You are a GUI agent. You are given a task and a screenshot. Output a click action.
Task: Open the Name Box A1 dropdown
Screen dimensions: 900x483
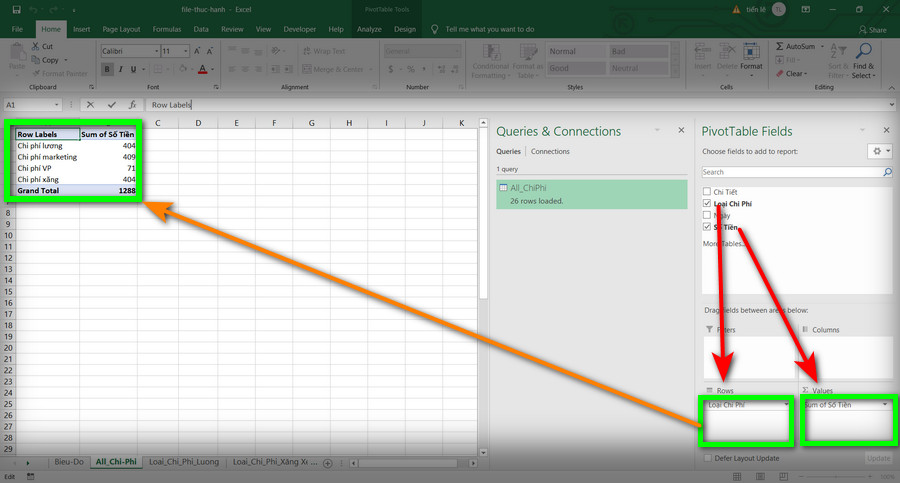point(56,105)
